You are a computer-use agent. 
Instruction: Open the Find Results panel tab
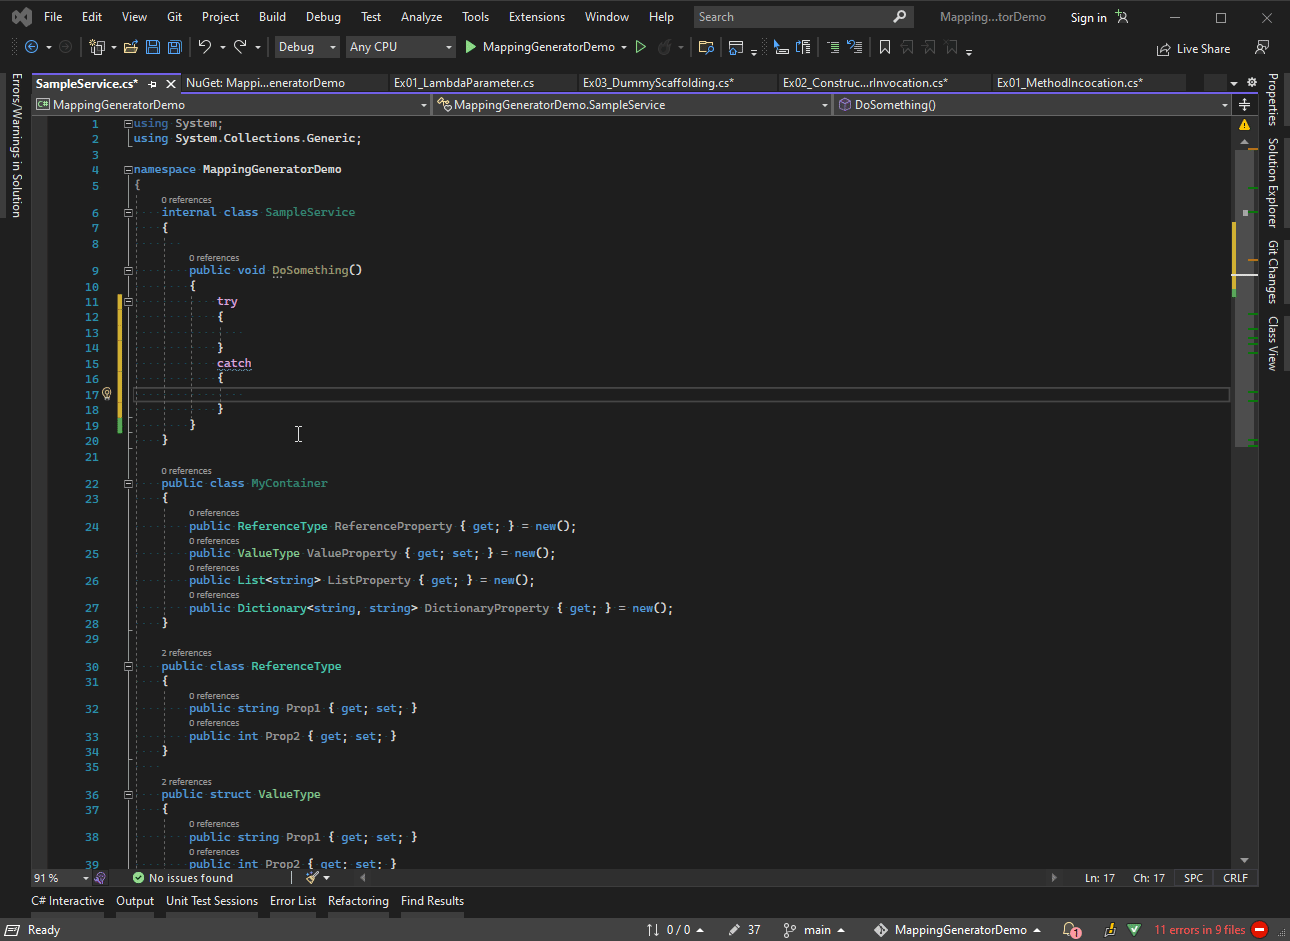(432, 901)
